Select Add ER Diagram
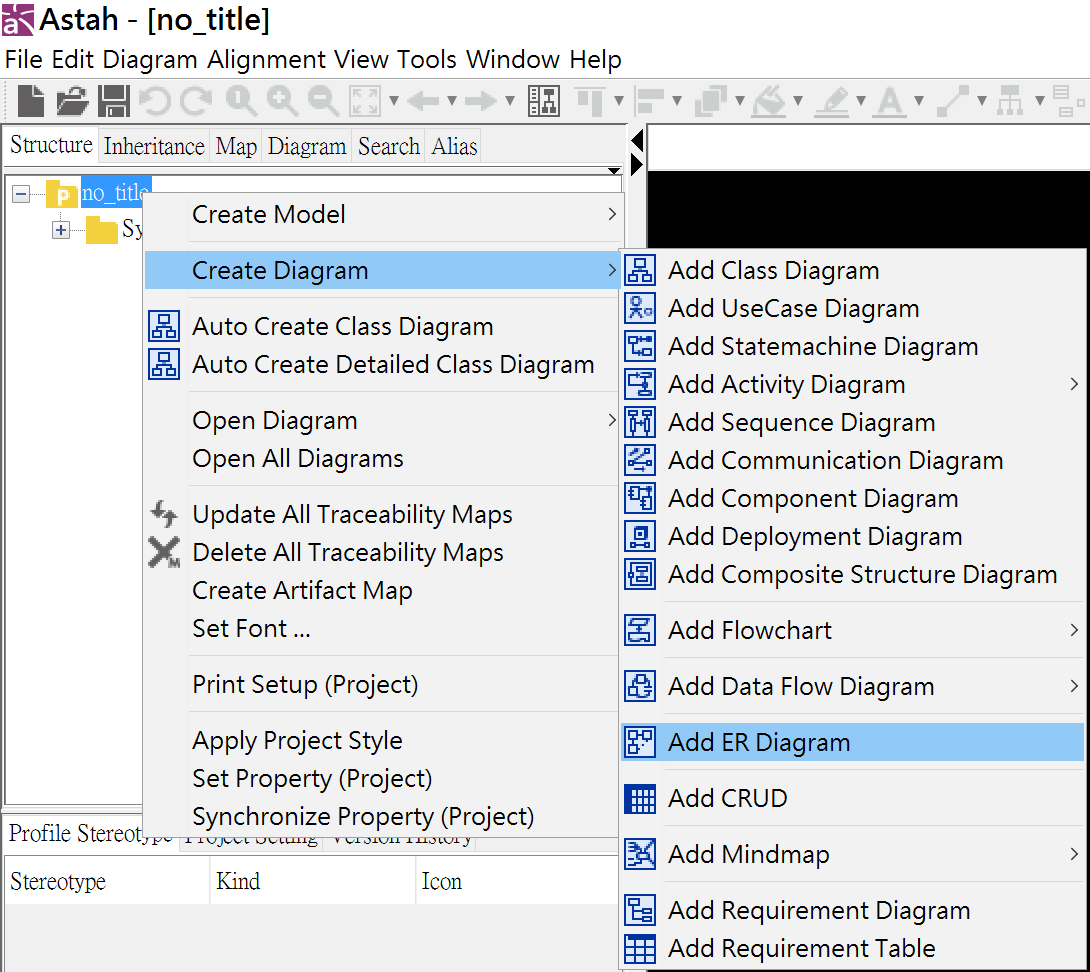Screen dimensions: 1090x972 853,742
